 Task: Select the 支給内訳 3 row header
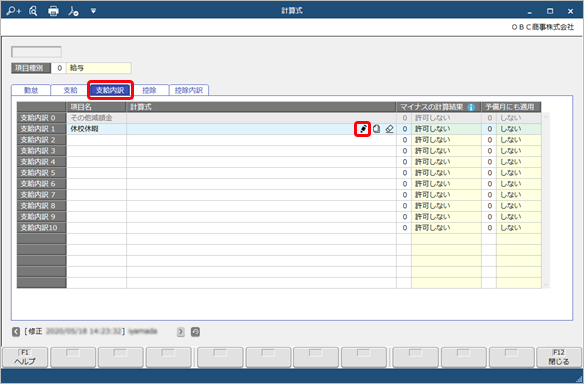click(x=41, y=150)
